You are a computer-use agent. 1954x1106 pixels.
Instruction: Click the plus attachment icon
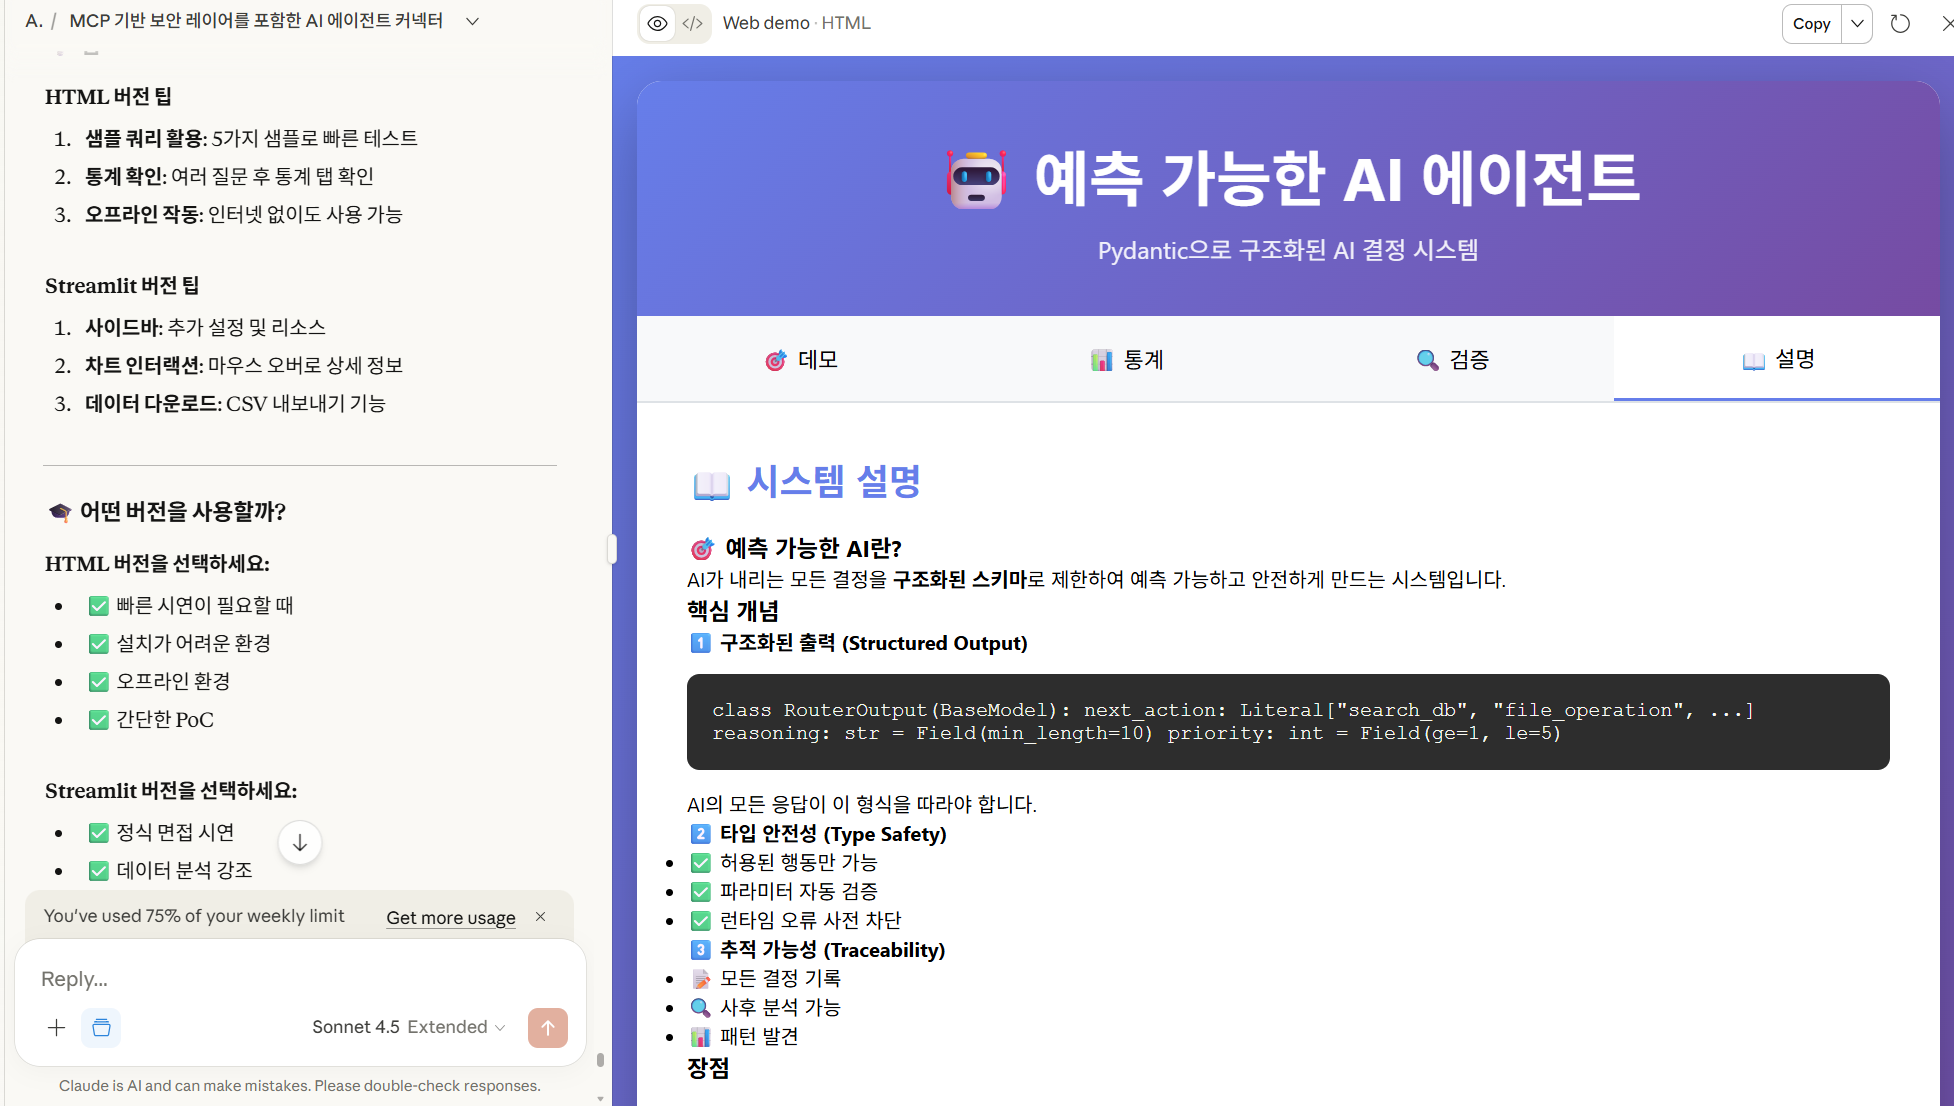(57, 1027)
